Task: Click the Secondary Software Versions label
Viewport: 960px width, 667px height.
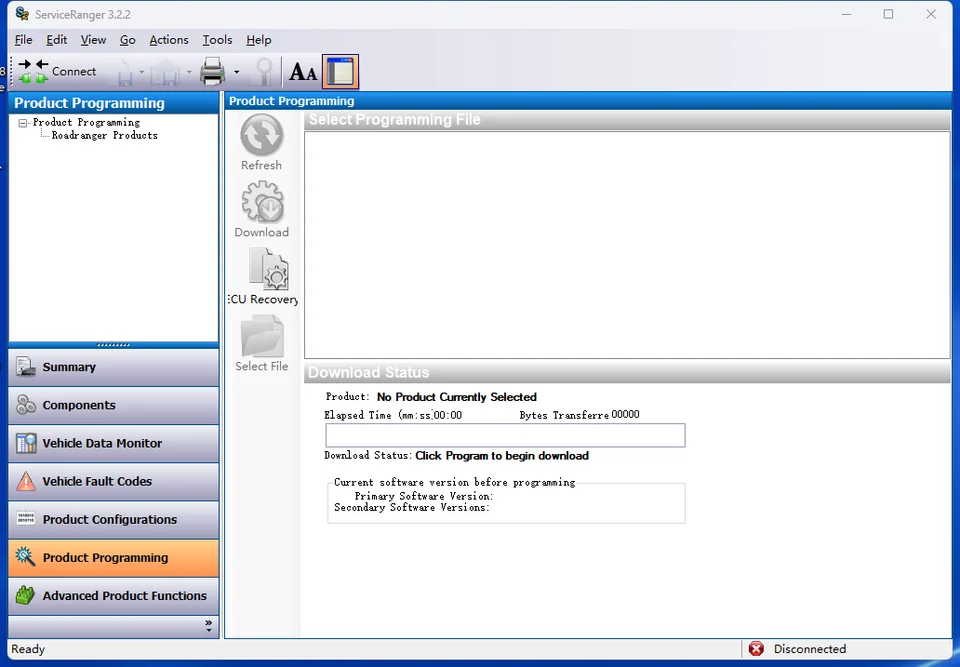Action: click(412, 508)
